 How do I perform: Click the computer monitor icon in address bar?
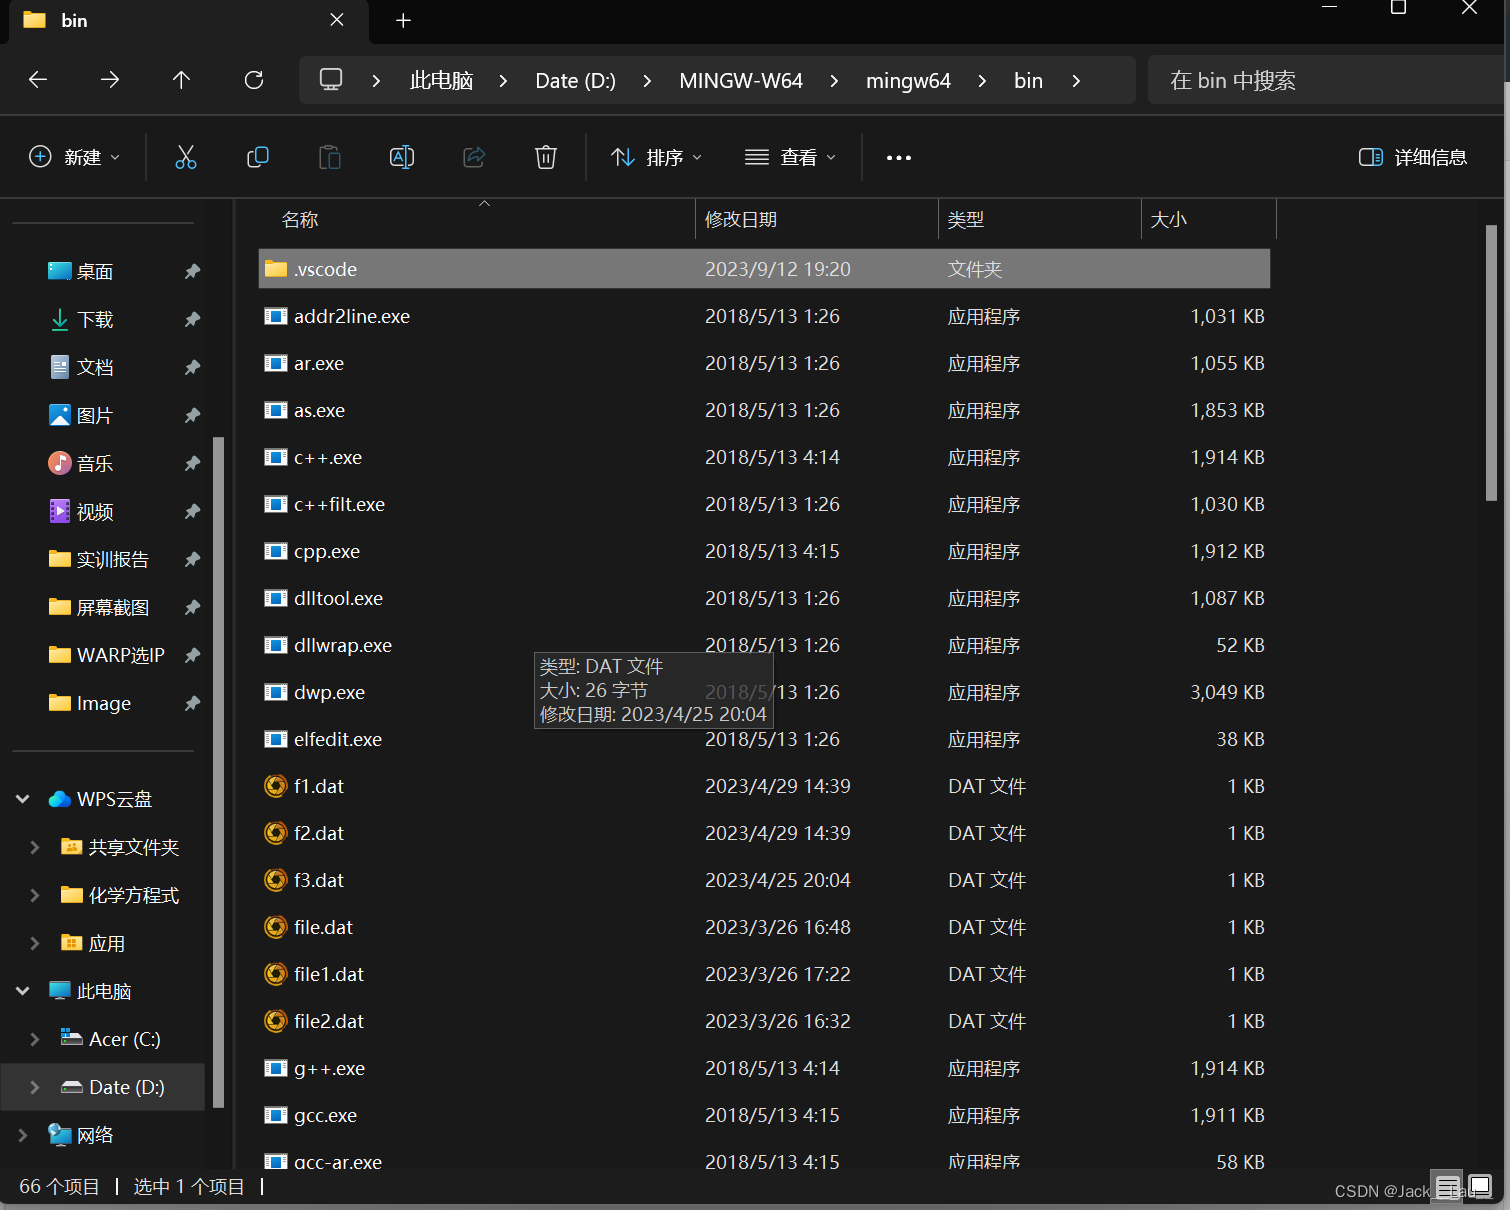pos(331,80)
